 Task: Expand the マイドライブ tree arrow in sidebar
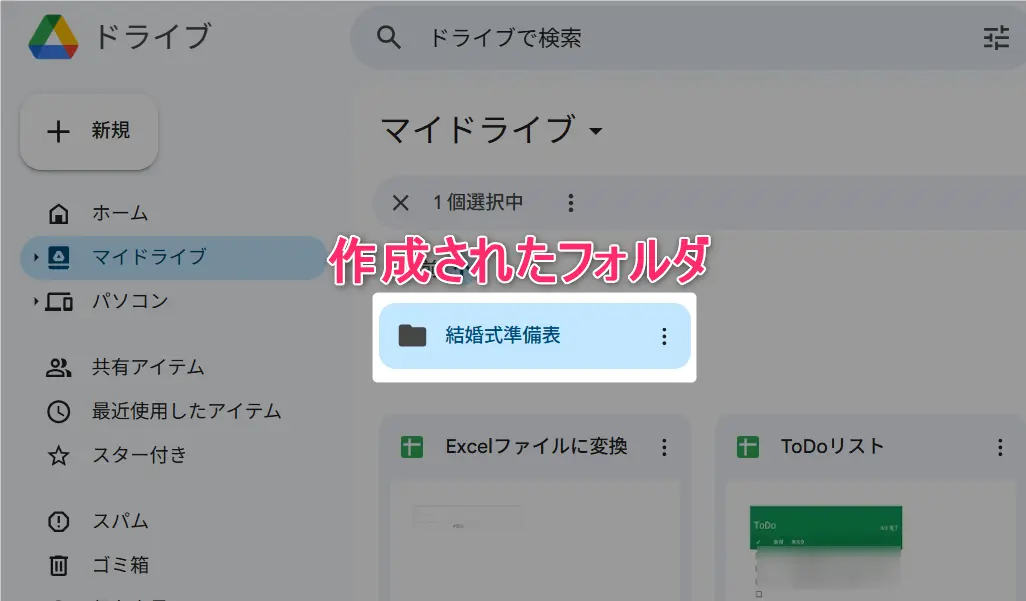[x=36, y=257]
